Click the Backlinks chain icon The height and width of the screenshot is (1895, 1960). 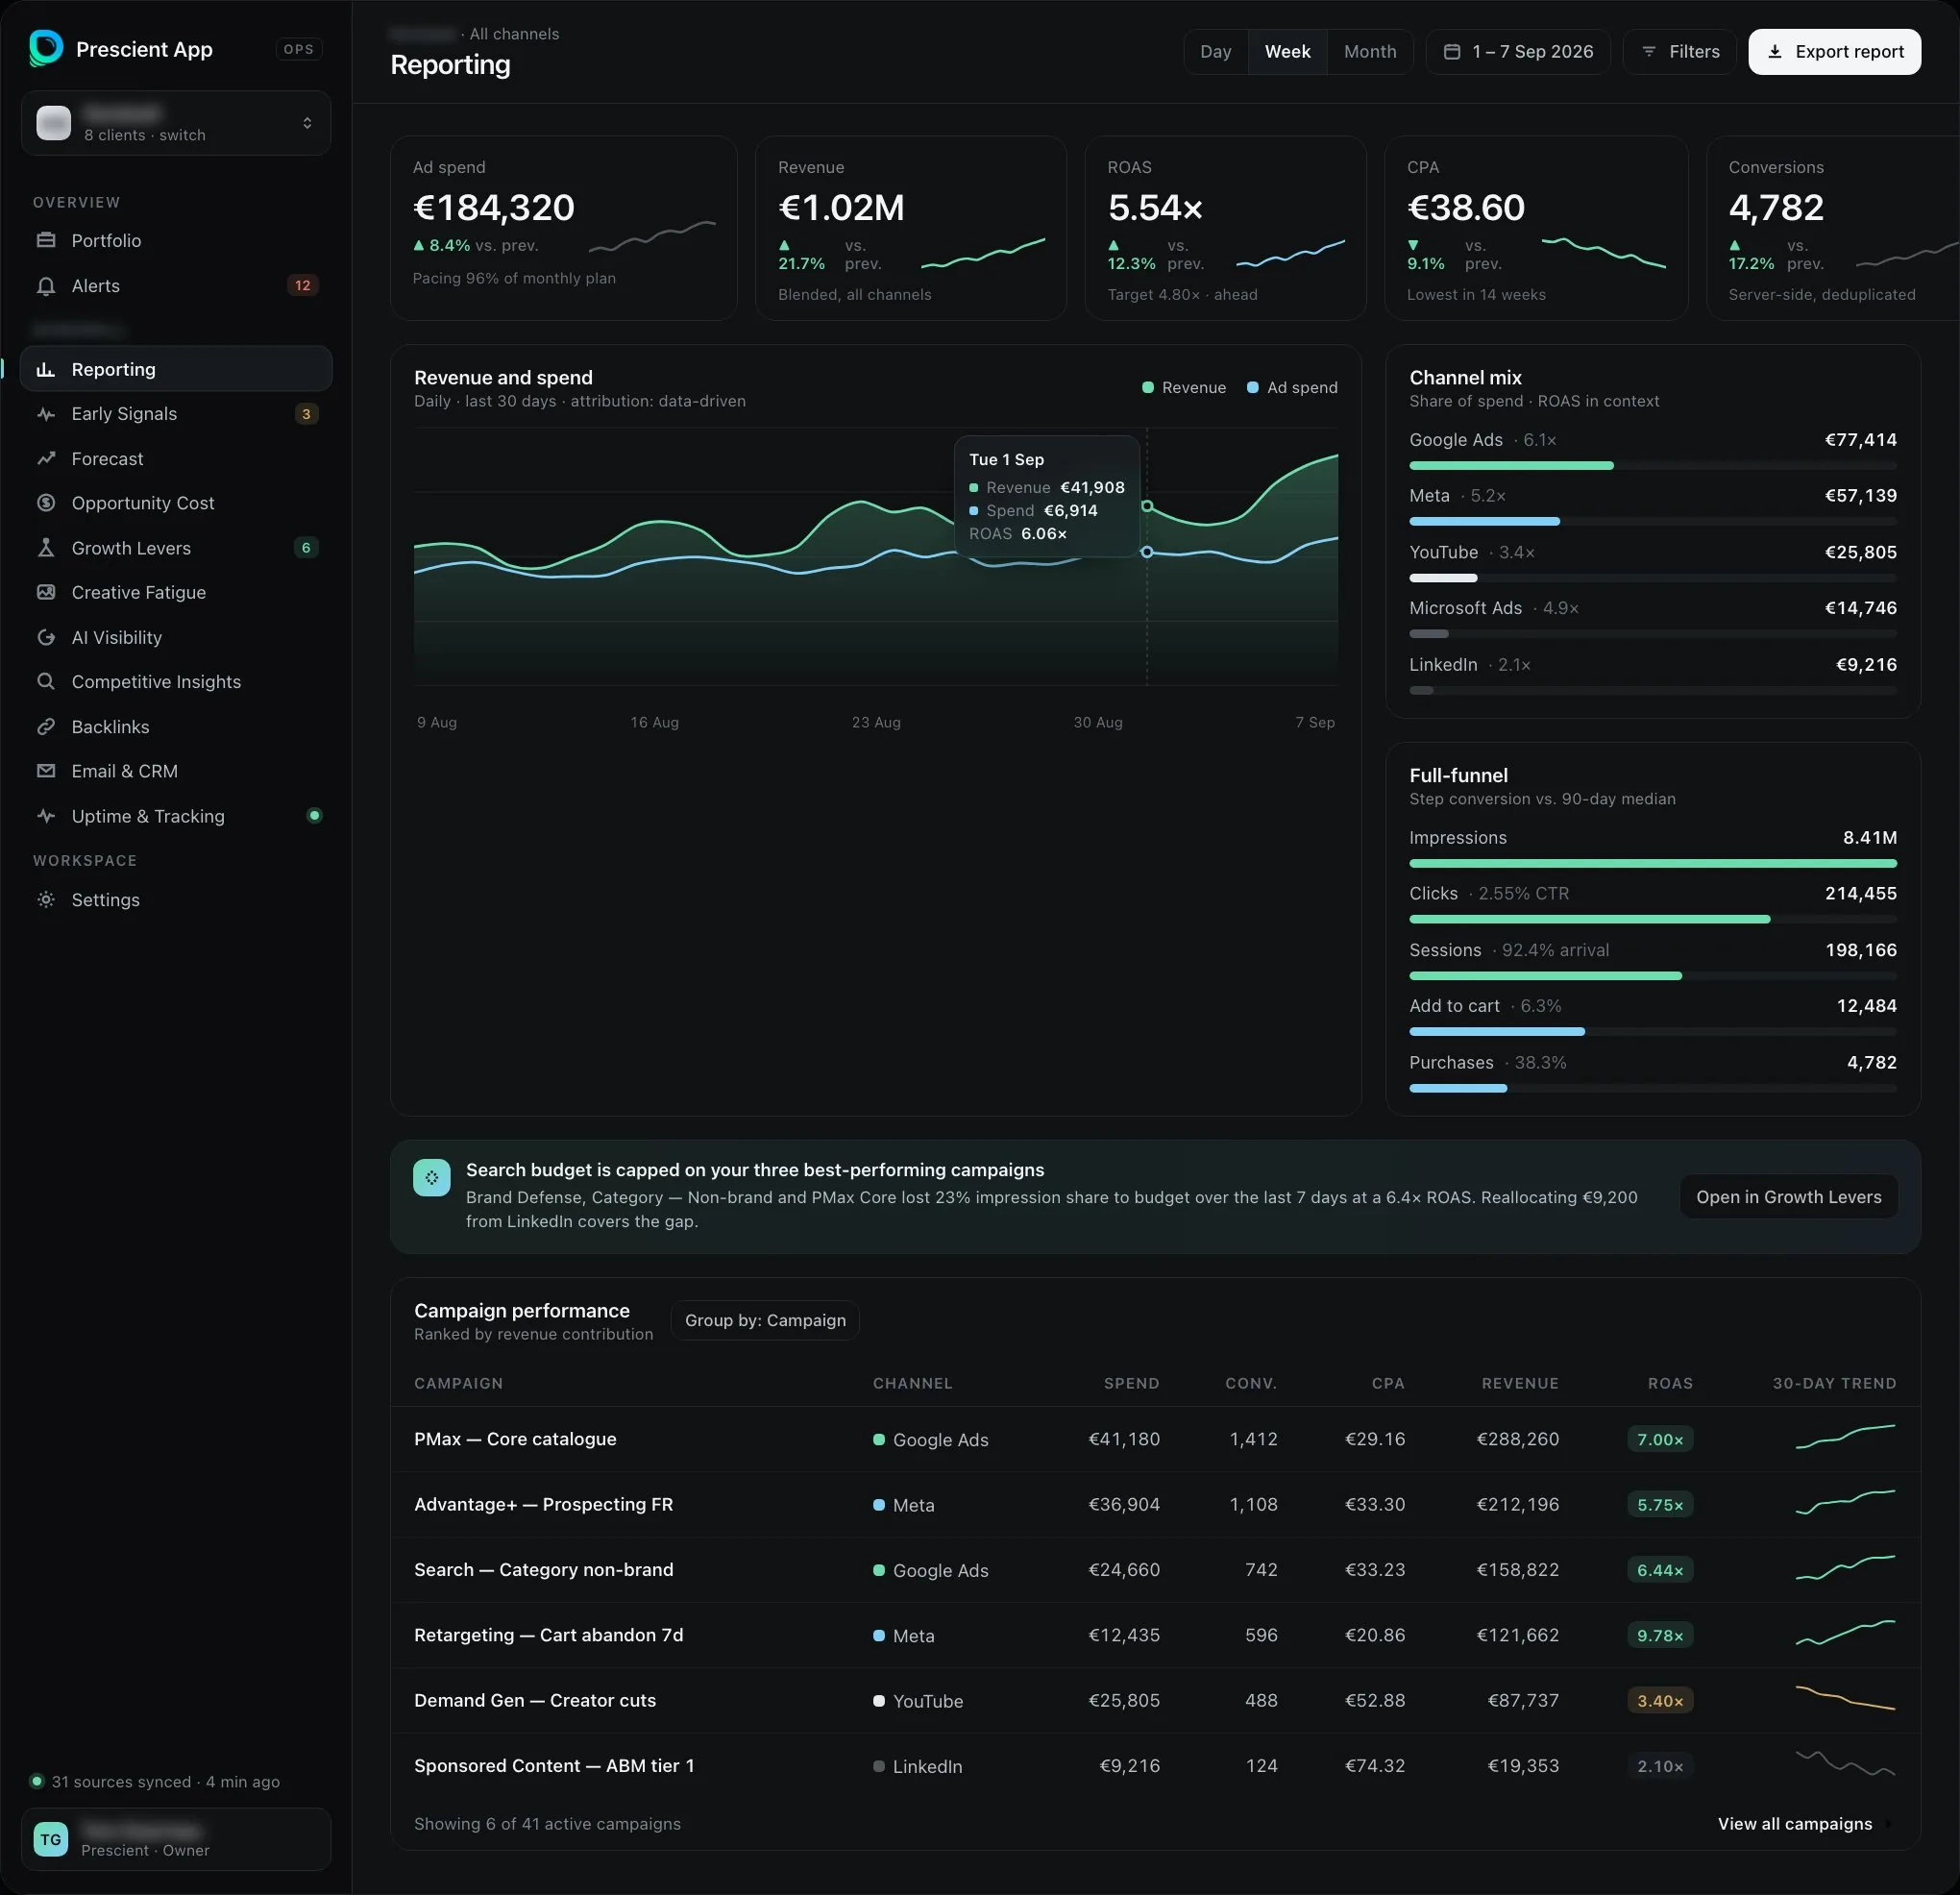pos(46,727)
